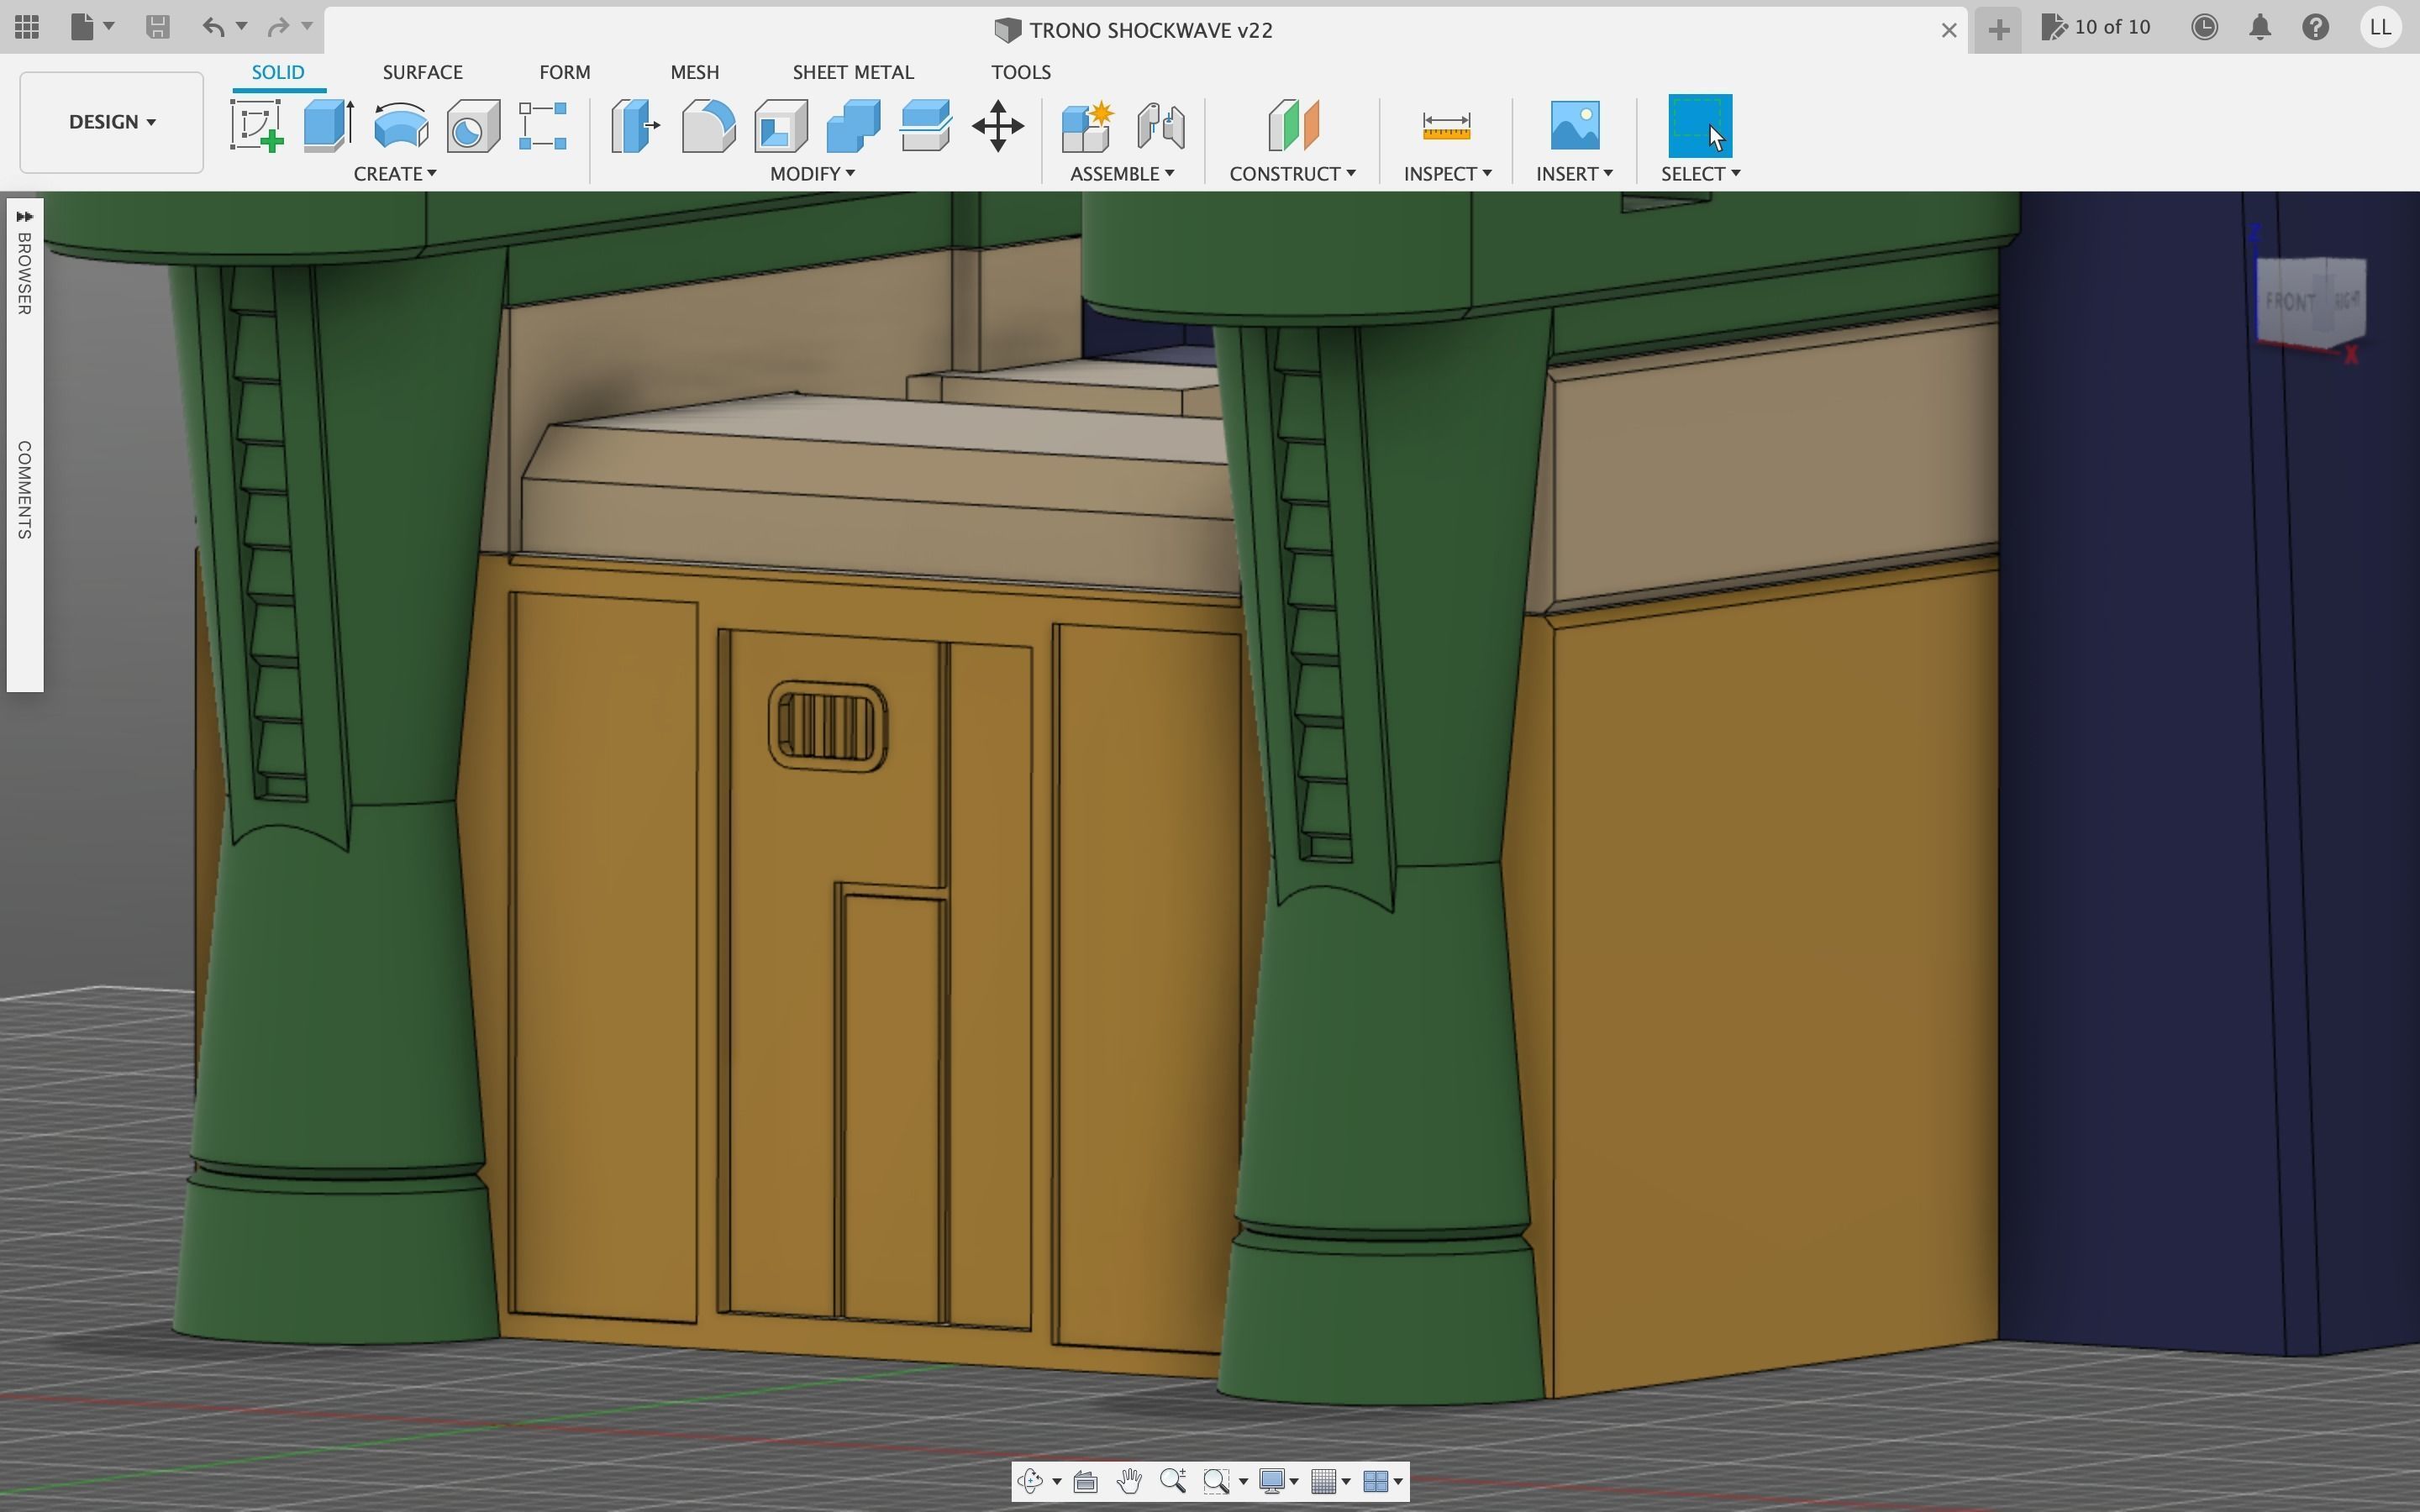The image size is (2420, 1512).
Task: Select the Zoom tool
Action: (x=1173, y=1481)
